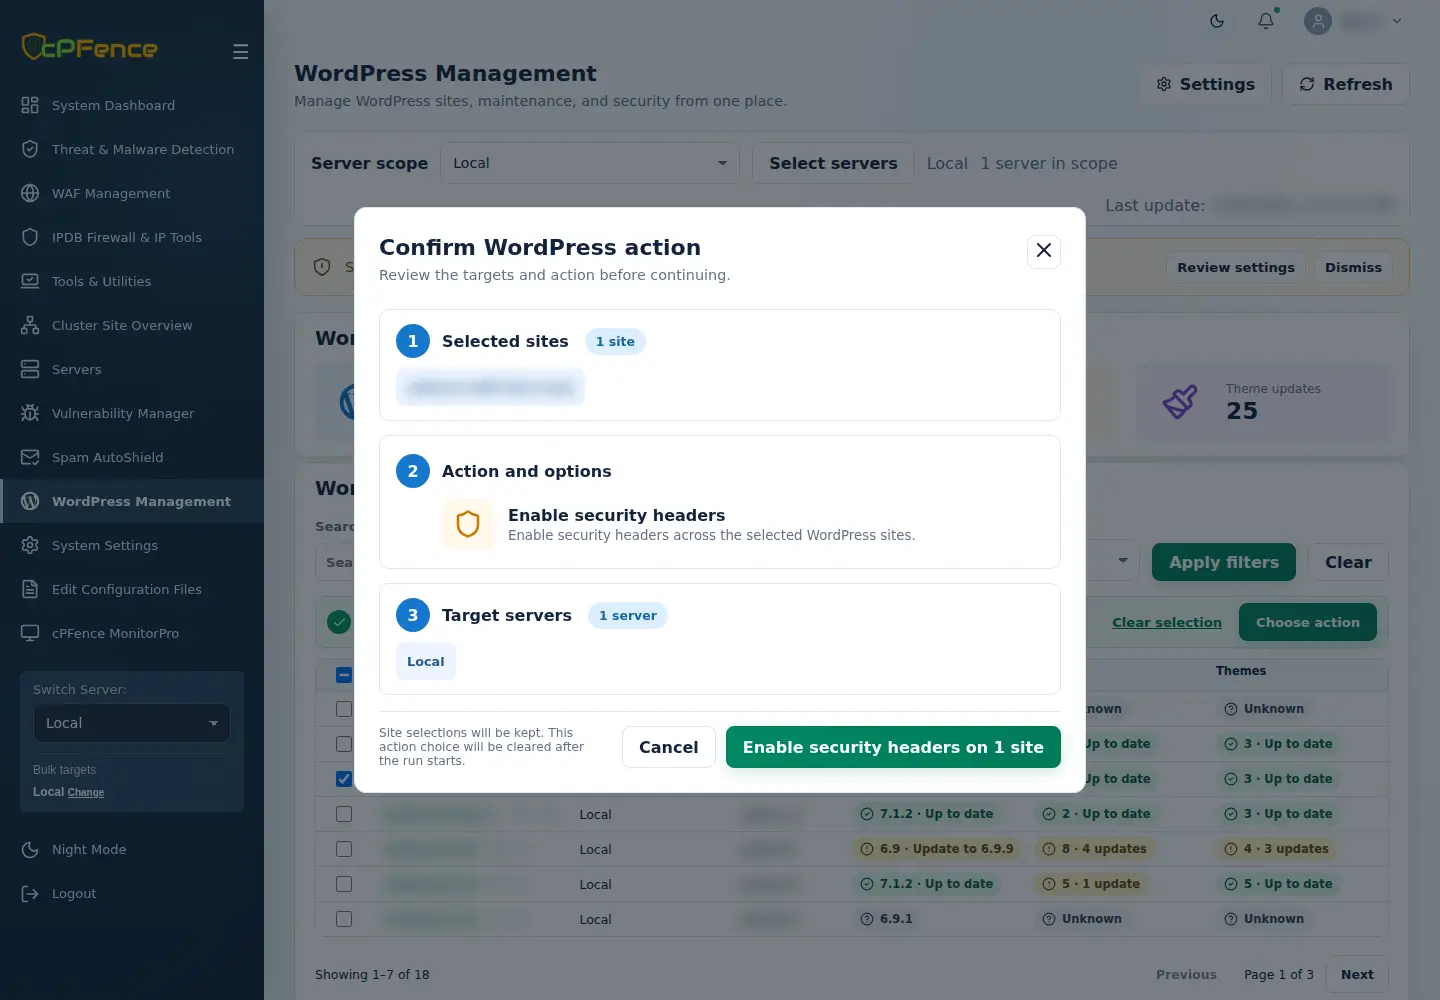Click the Refresh button

[x=1346, y=84]
